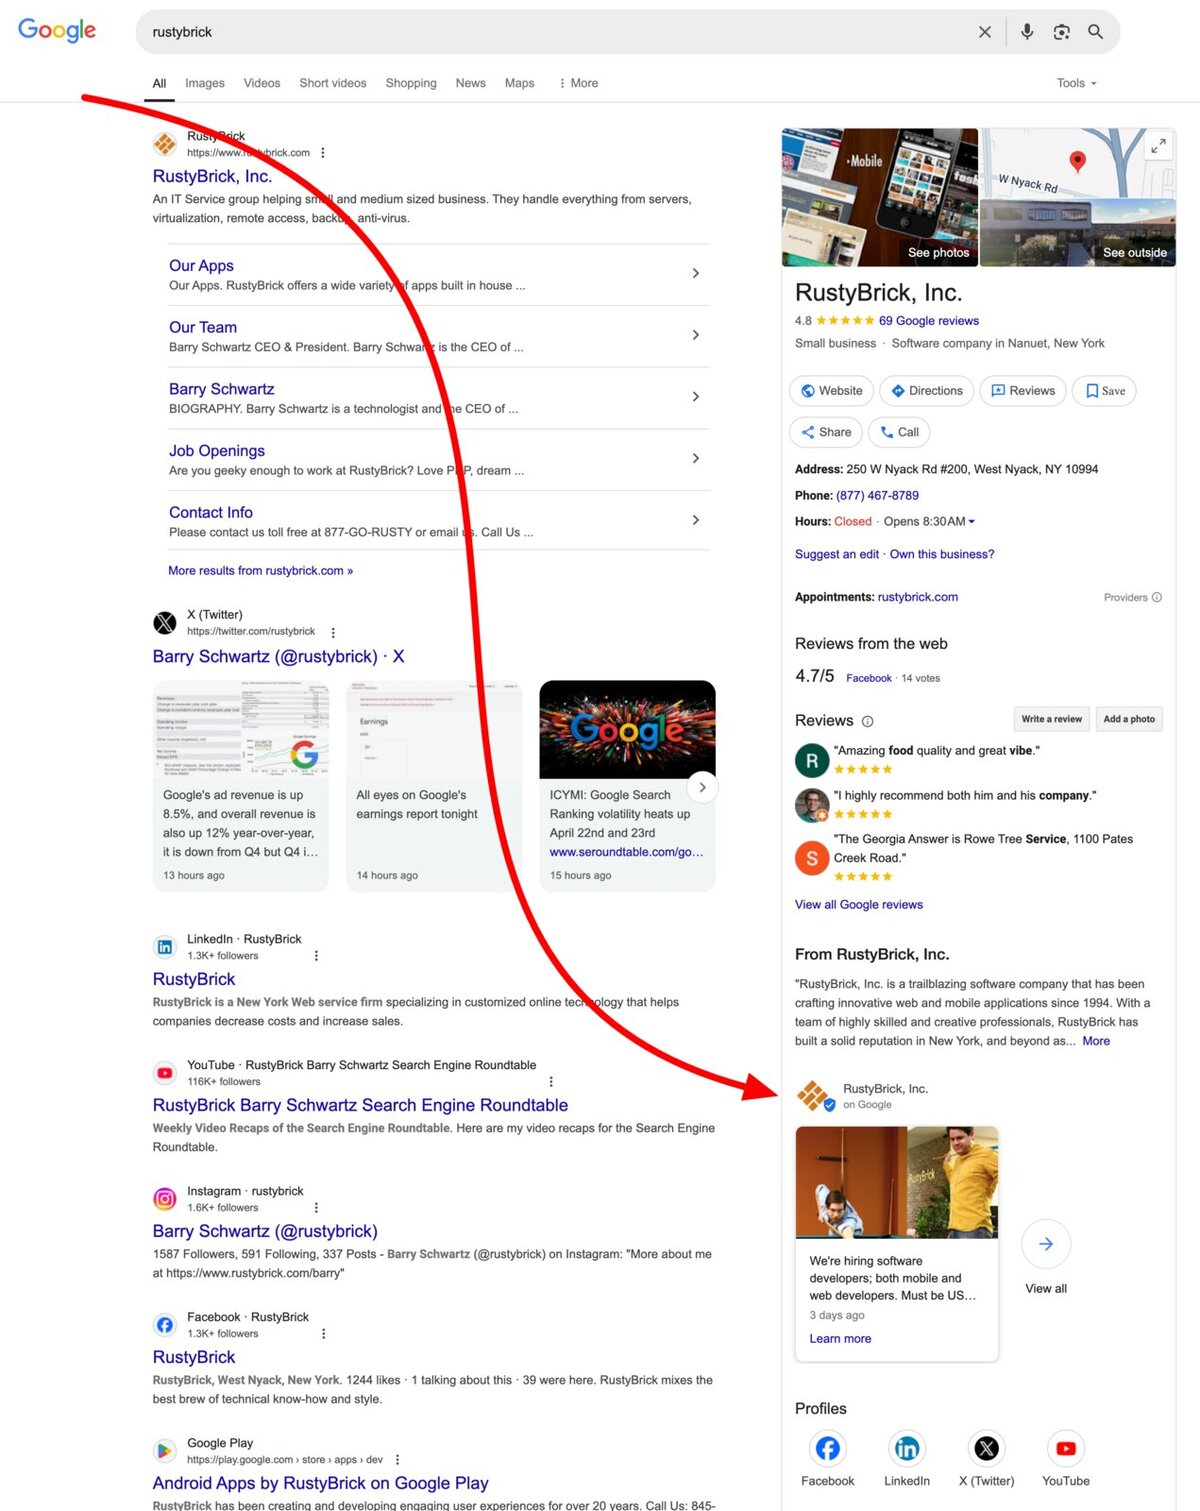Click Learn more on hiring post
This screenshot has width=1200, height=1511.
tap(840, 1339)
